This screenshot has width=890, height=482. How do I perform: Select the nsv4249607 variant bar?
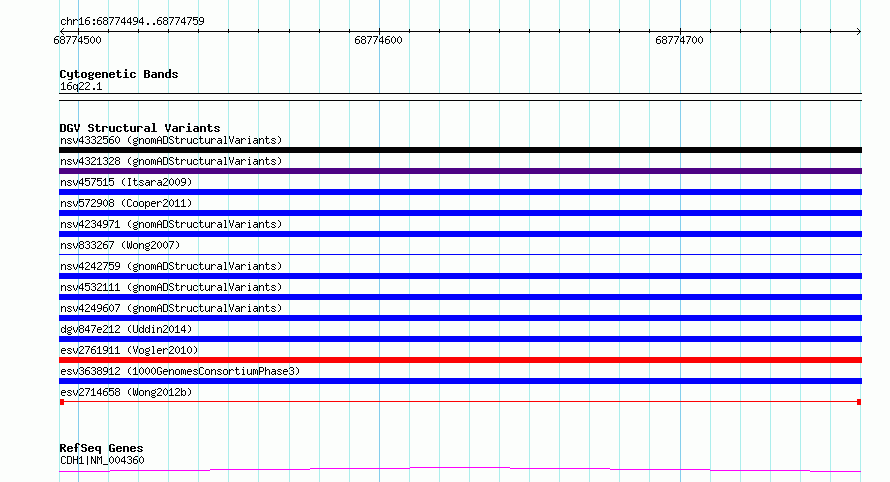(x=460, y=318)
